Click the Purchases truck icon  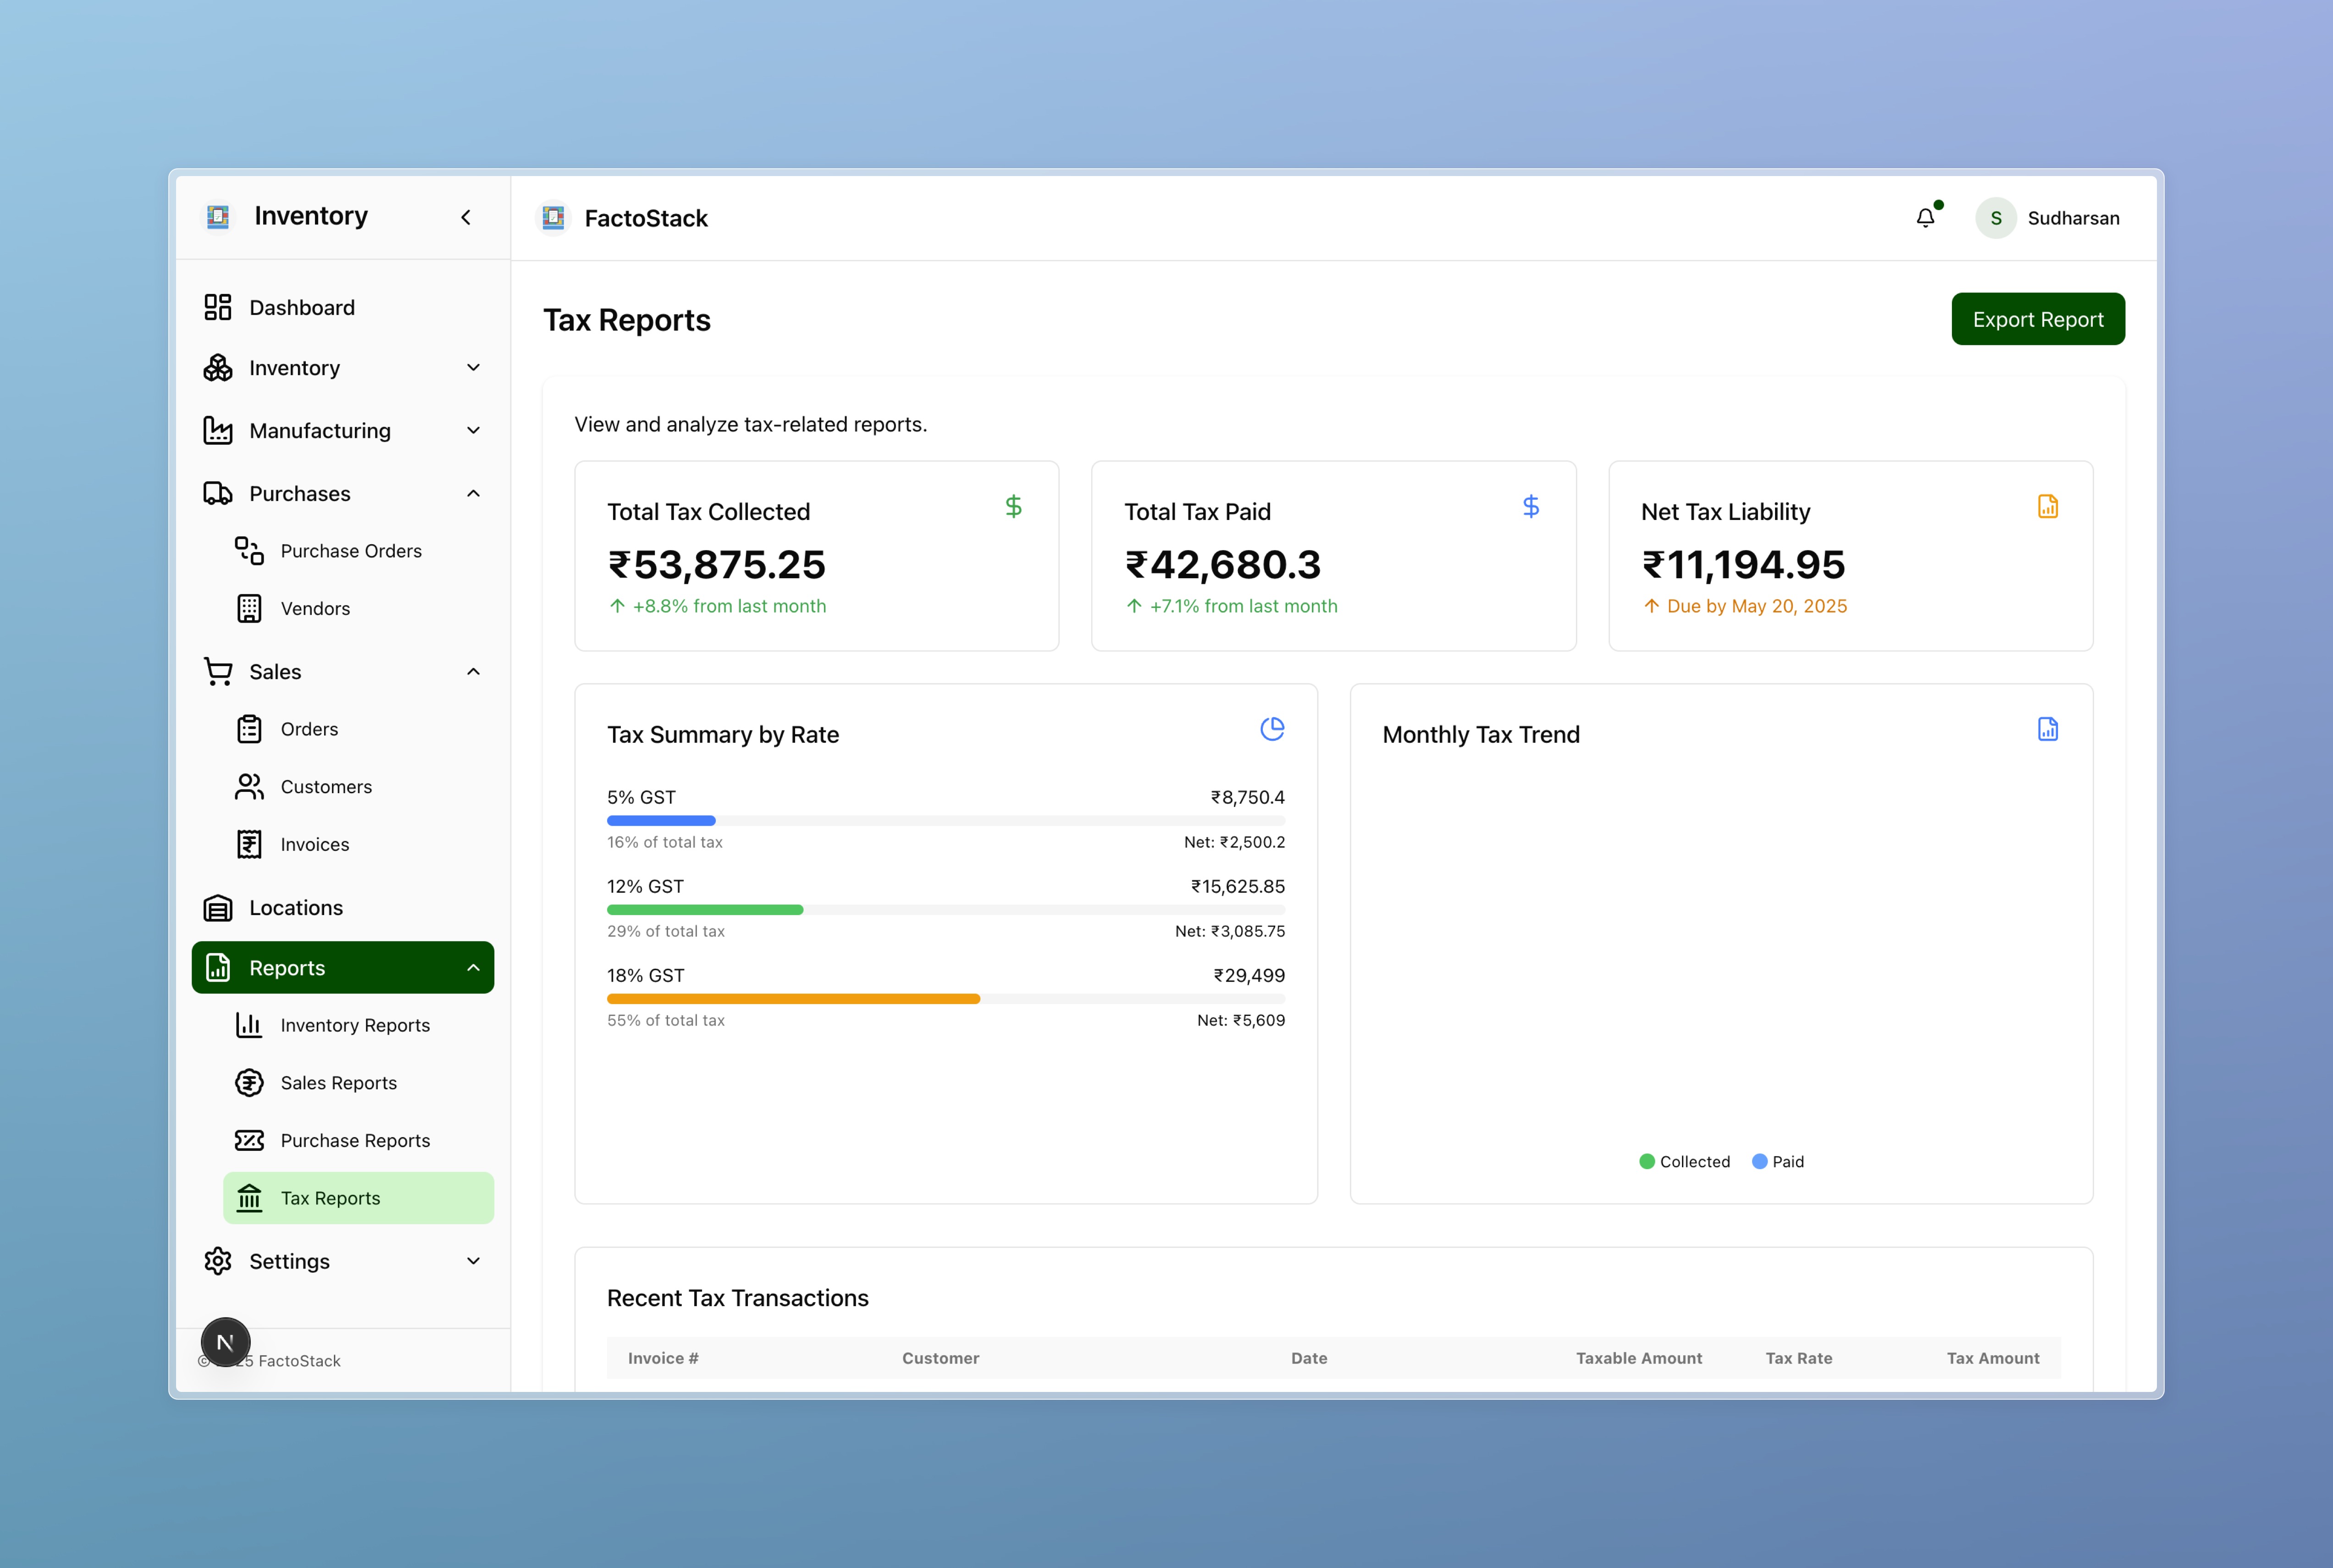pyautogui.click(x=218, y=493)
